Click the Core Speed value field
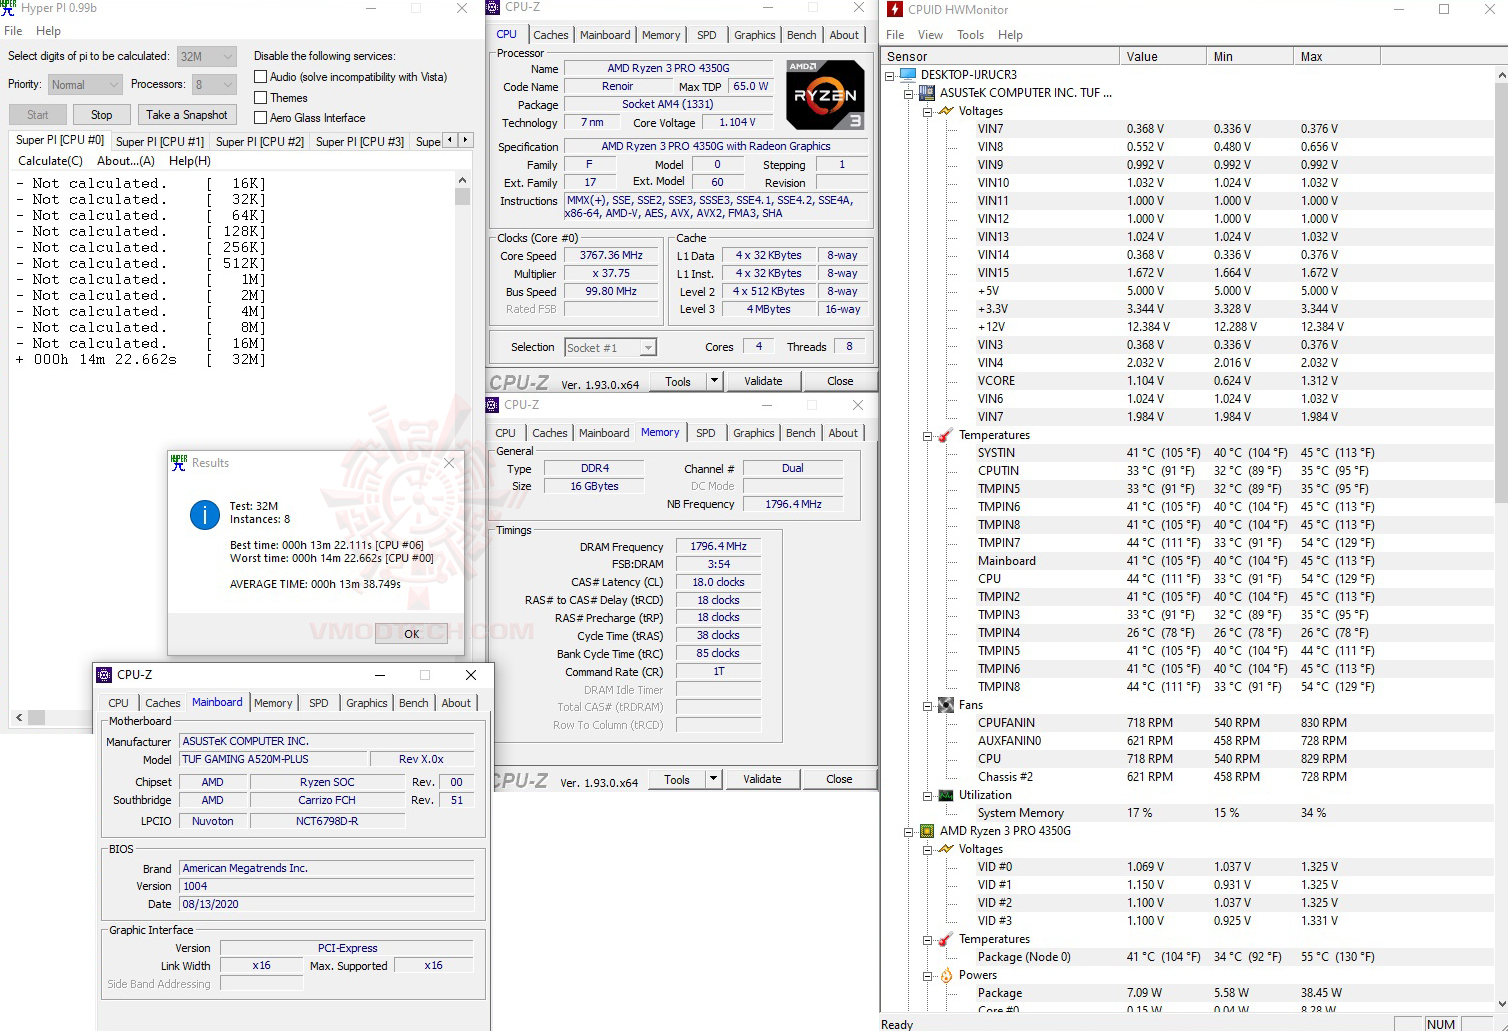 point(611,256)
